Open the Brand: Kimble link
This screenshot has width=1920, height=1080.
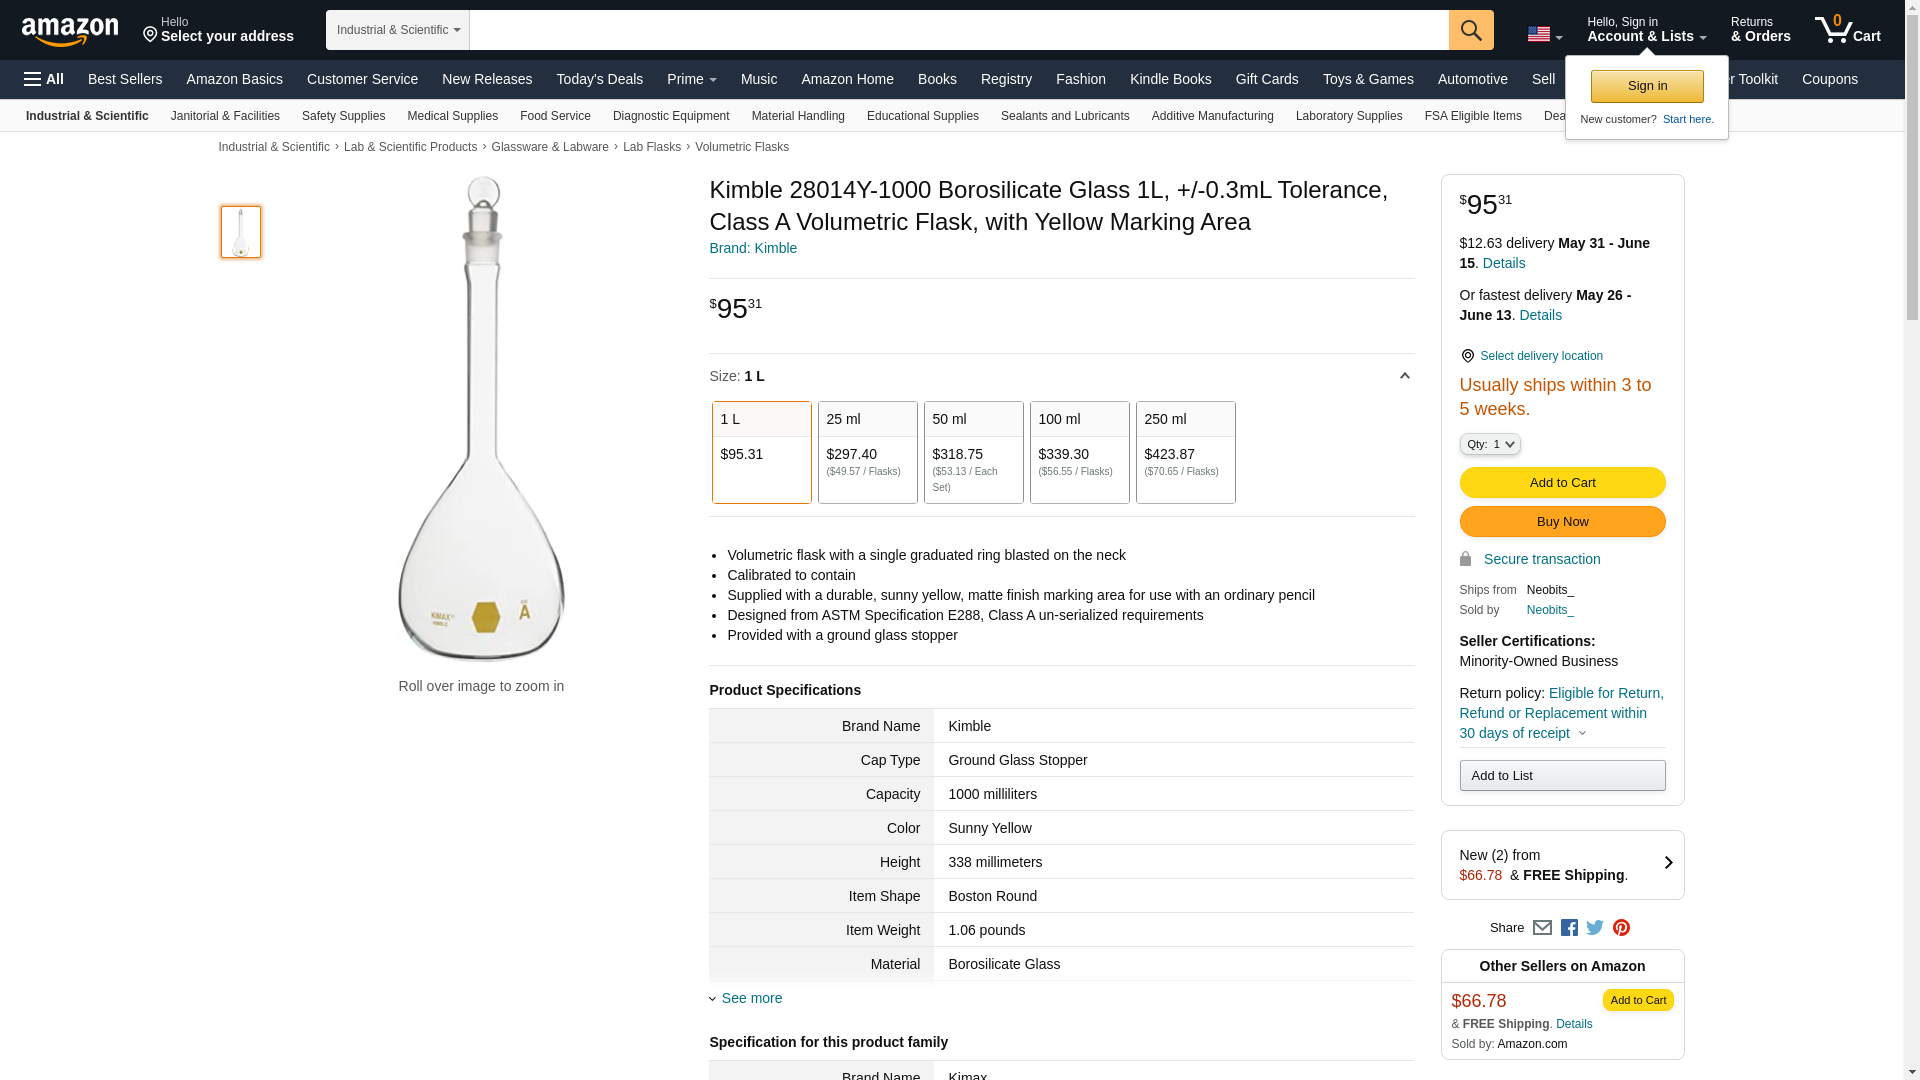click(753, 248)
